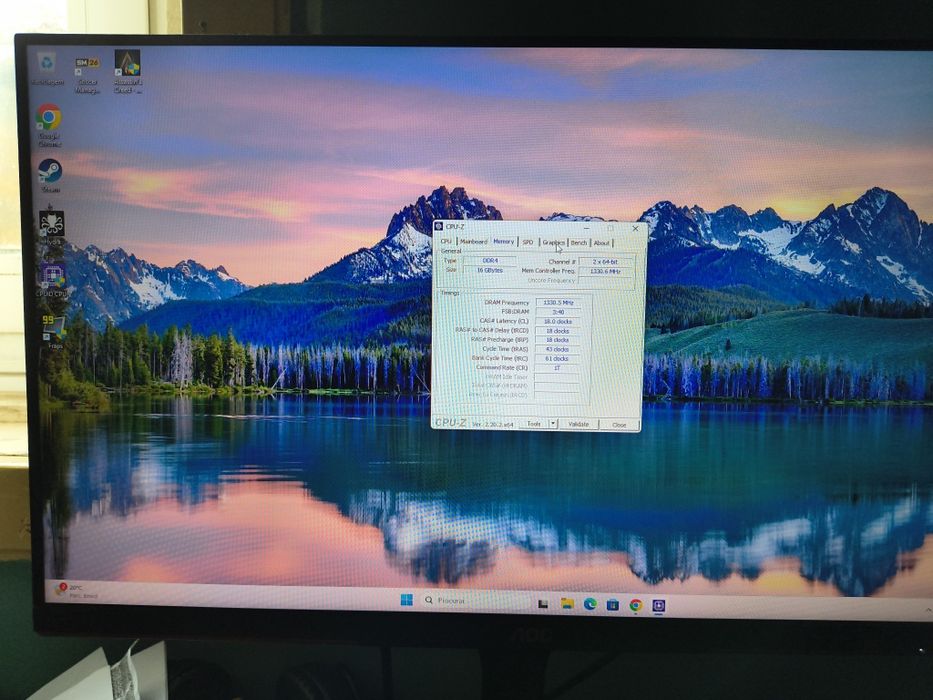933x700 pixels.
Task: Click the CPU-Z version text
Action: (x=493, y=423)
